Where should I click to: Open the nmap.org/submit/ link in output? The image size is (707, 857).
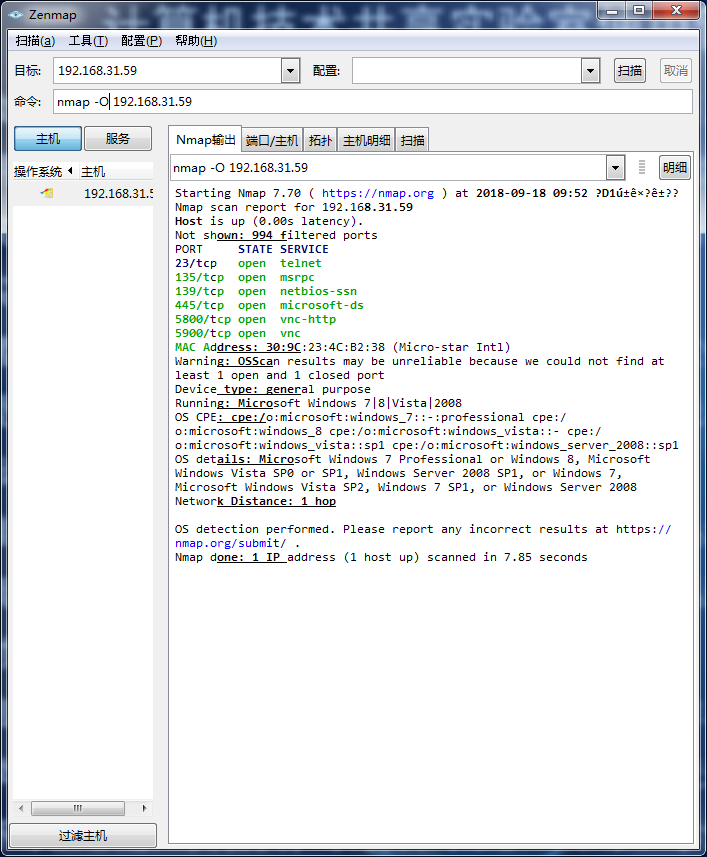pyautogui.click(x=230, y=543)
